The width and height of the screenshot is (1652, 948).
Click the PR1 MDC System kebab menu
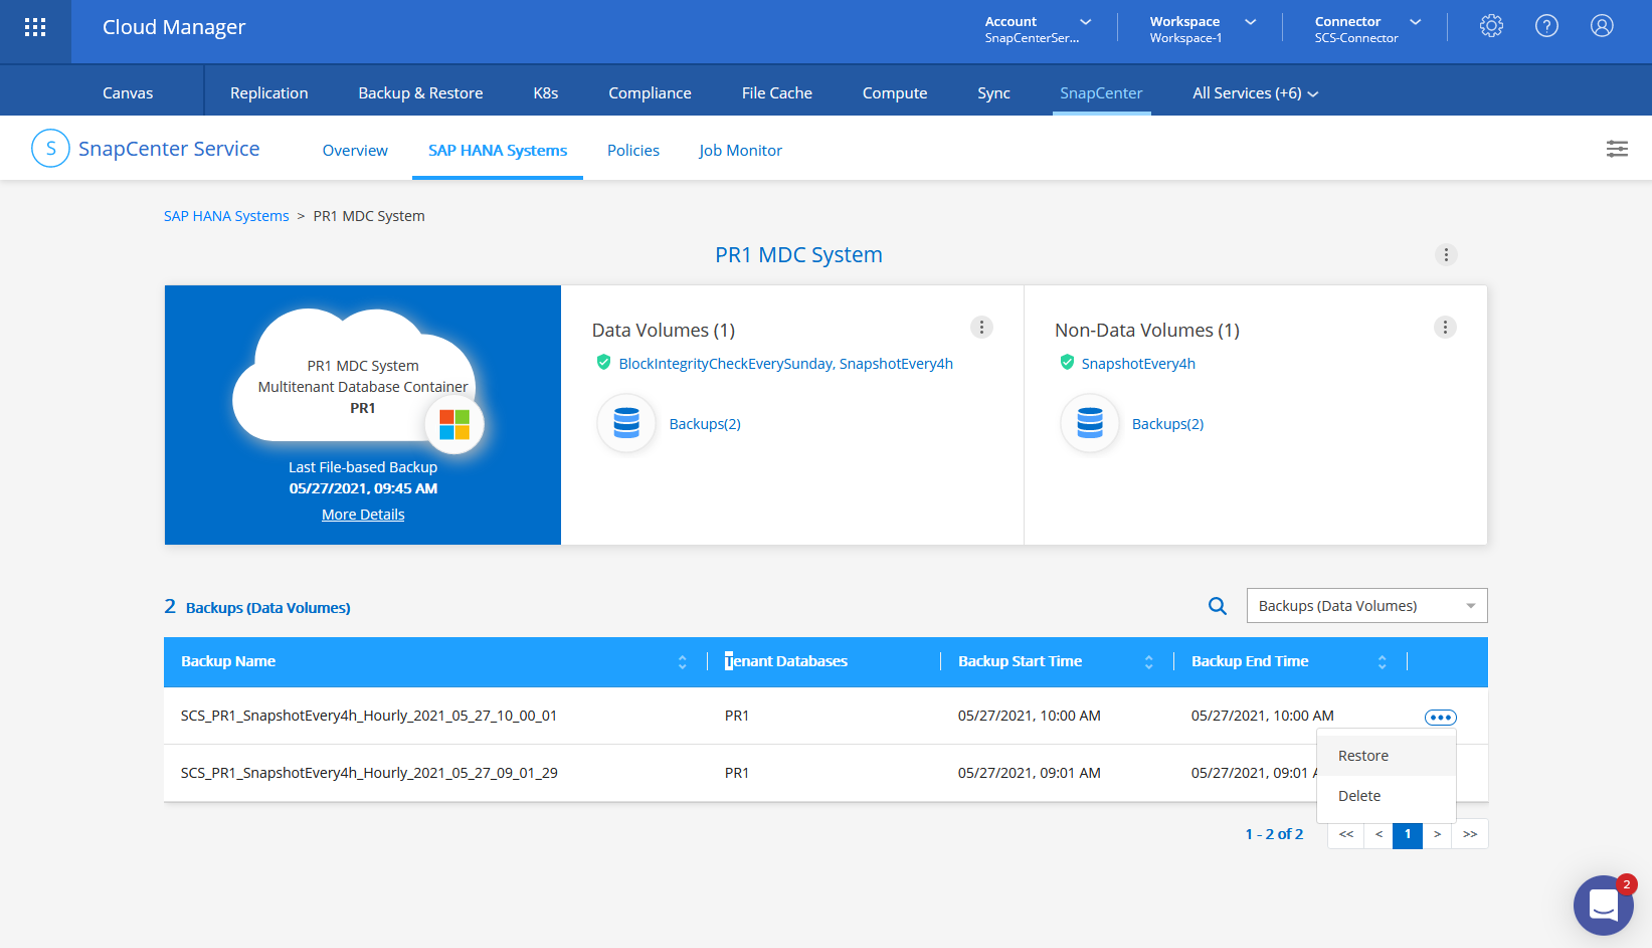click(x=1445, y=255)
